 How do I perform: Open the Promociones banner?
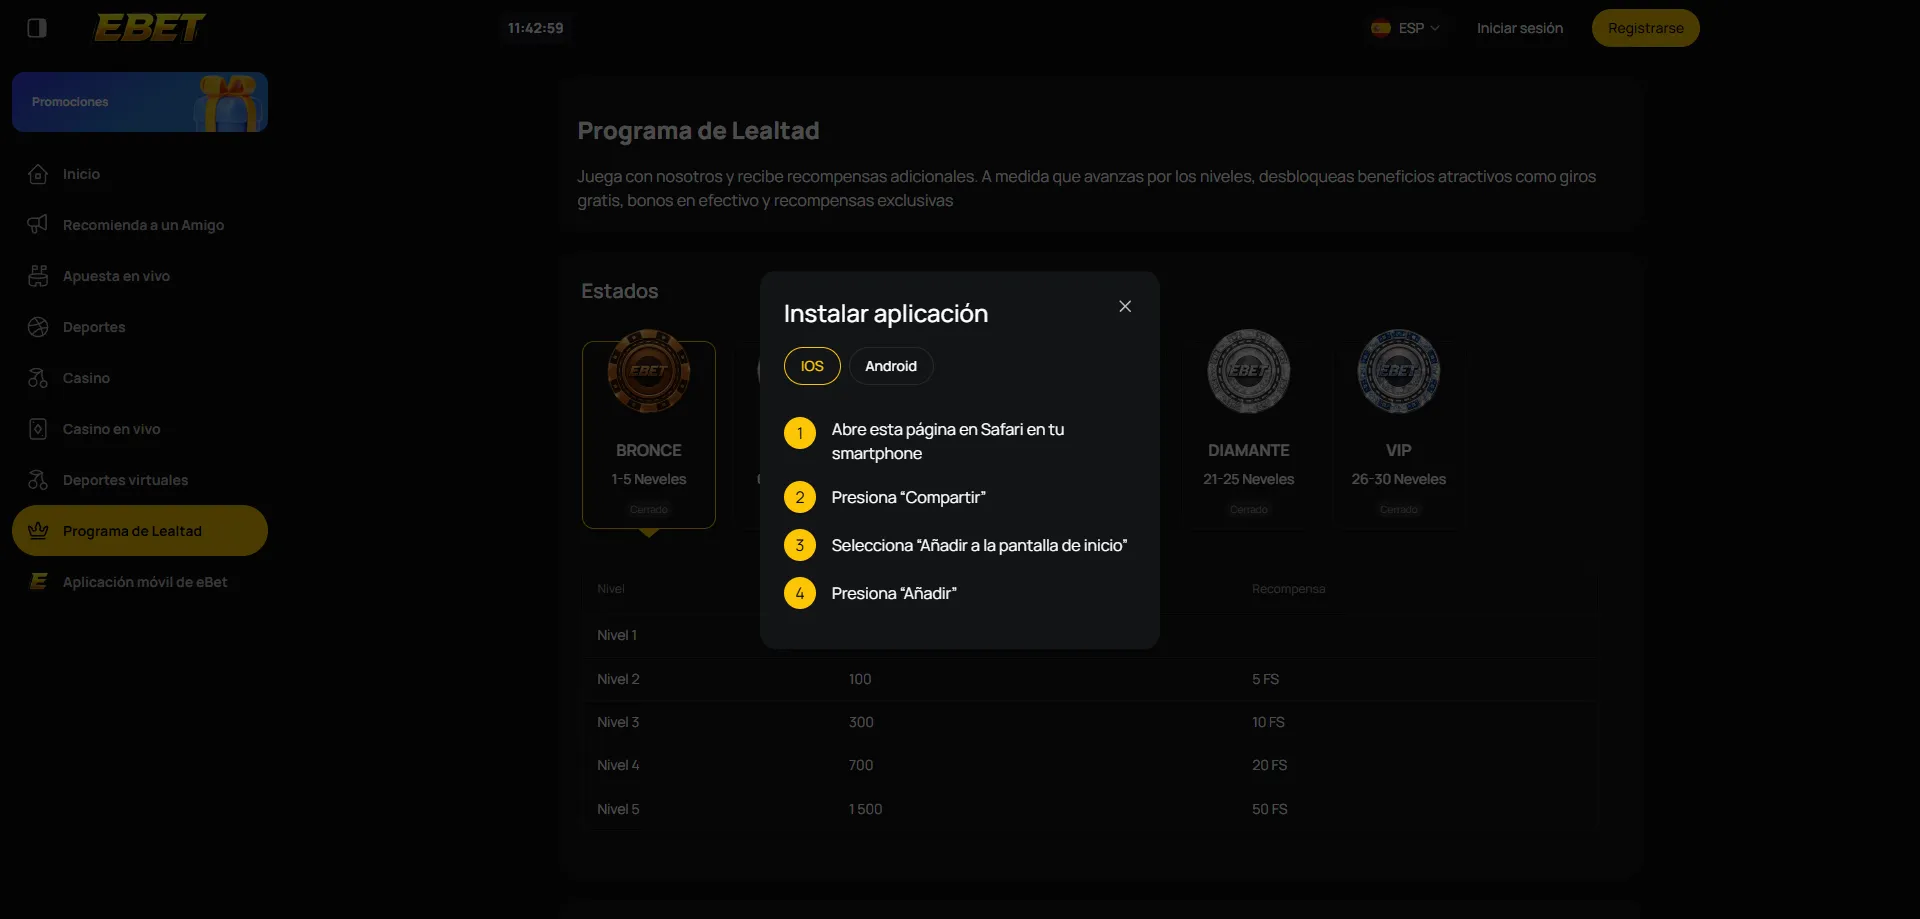pos(140,102)
